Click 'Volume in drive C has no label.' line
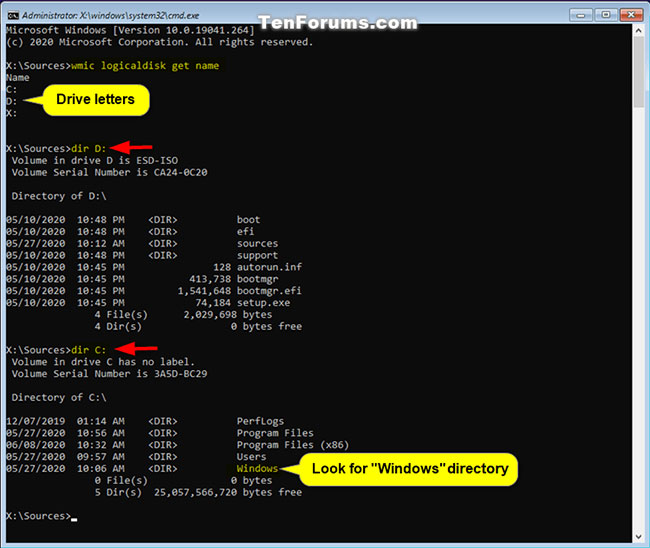650x548 pixels. pyautogui.click(x=103, y=362)
